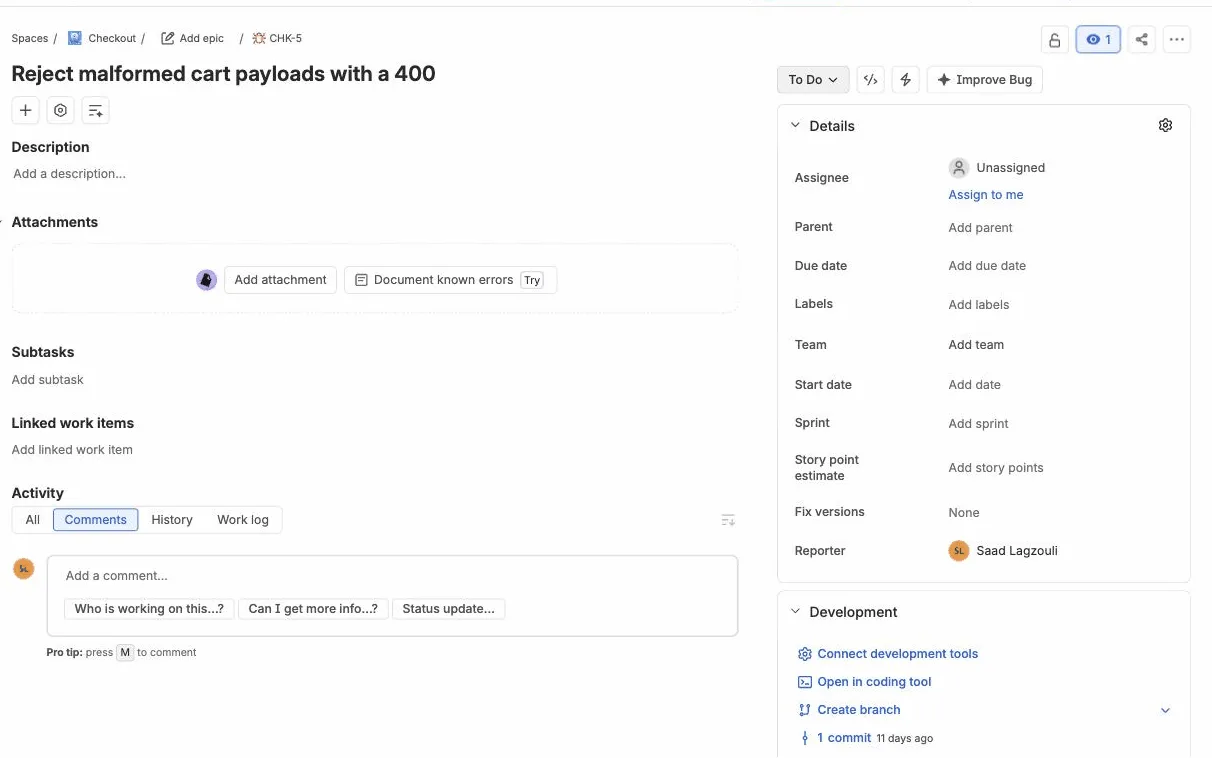The height and width of the screenshot is (758, 1212).
Task: Collapse the Development section
Action: pos(796,612)
